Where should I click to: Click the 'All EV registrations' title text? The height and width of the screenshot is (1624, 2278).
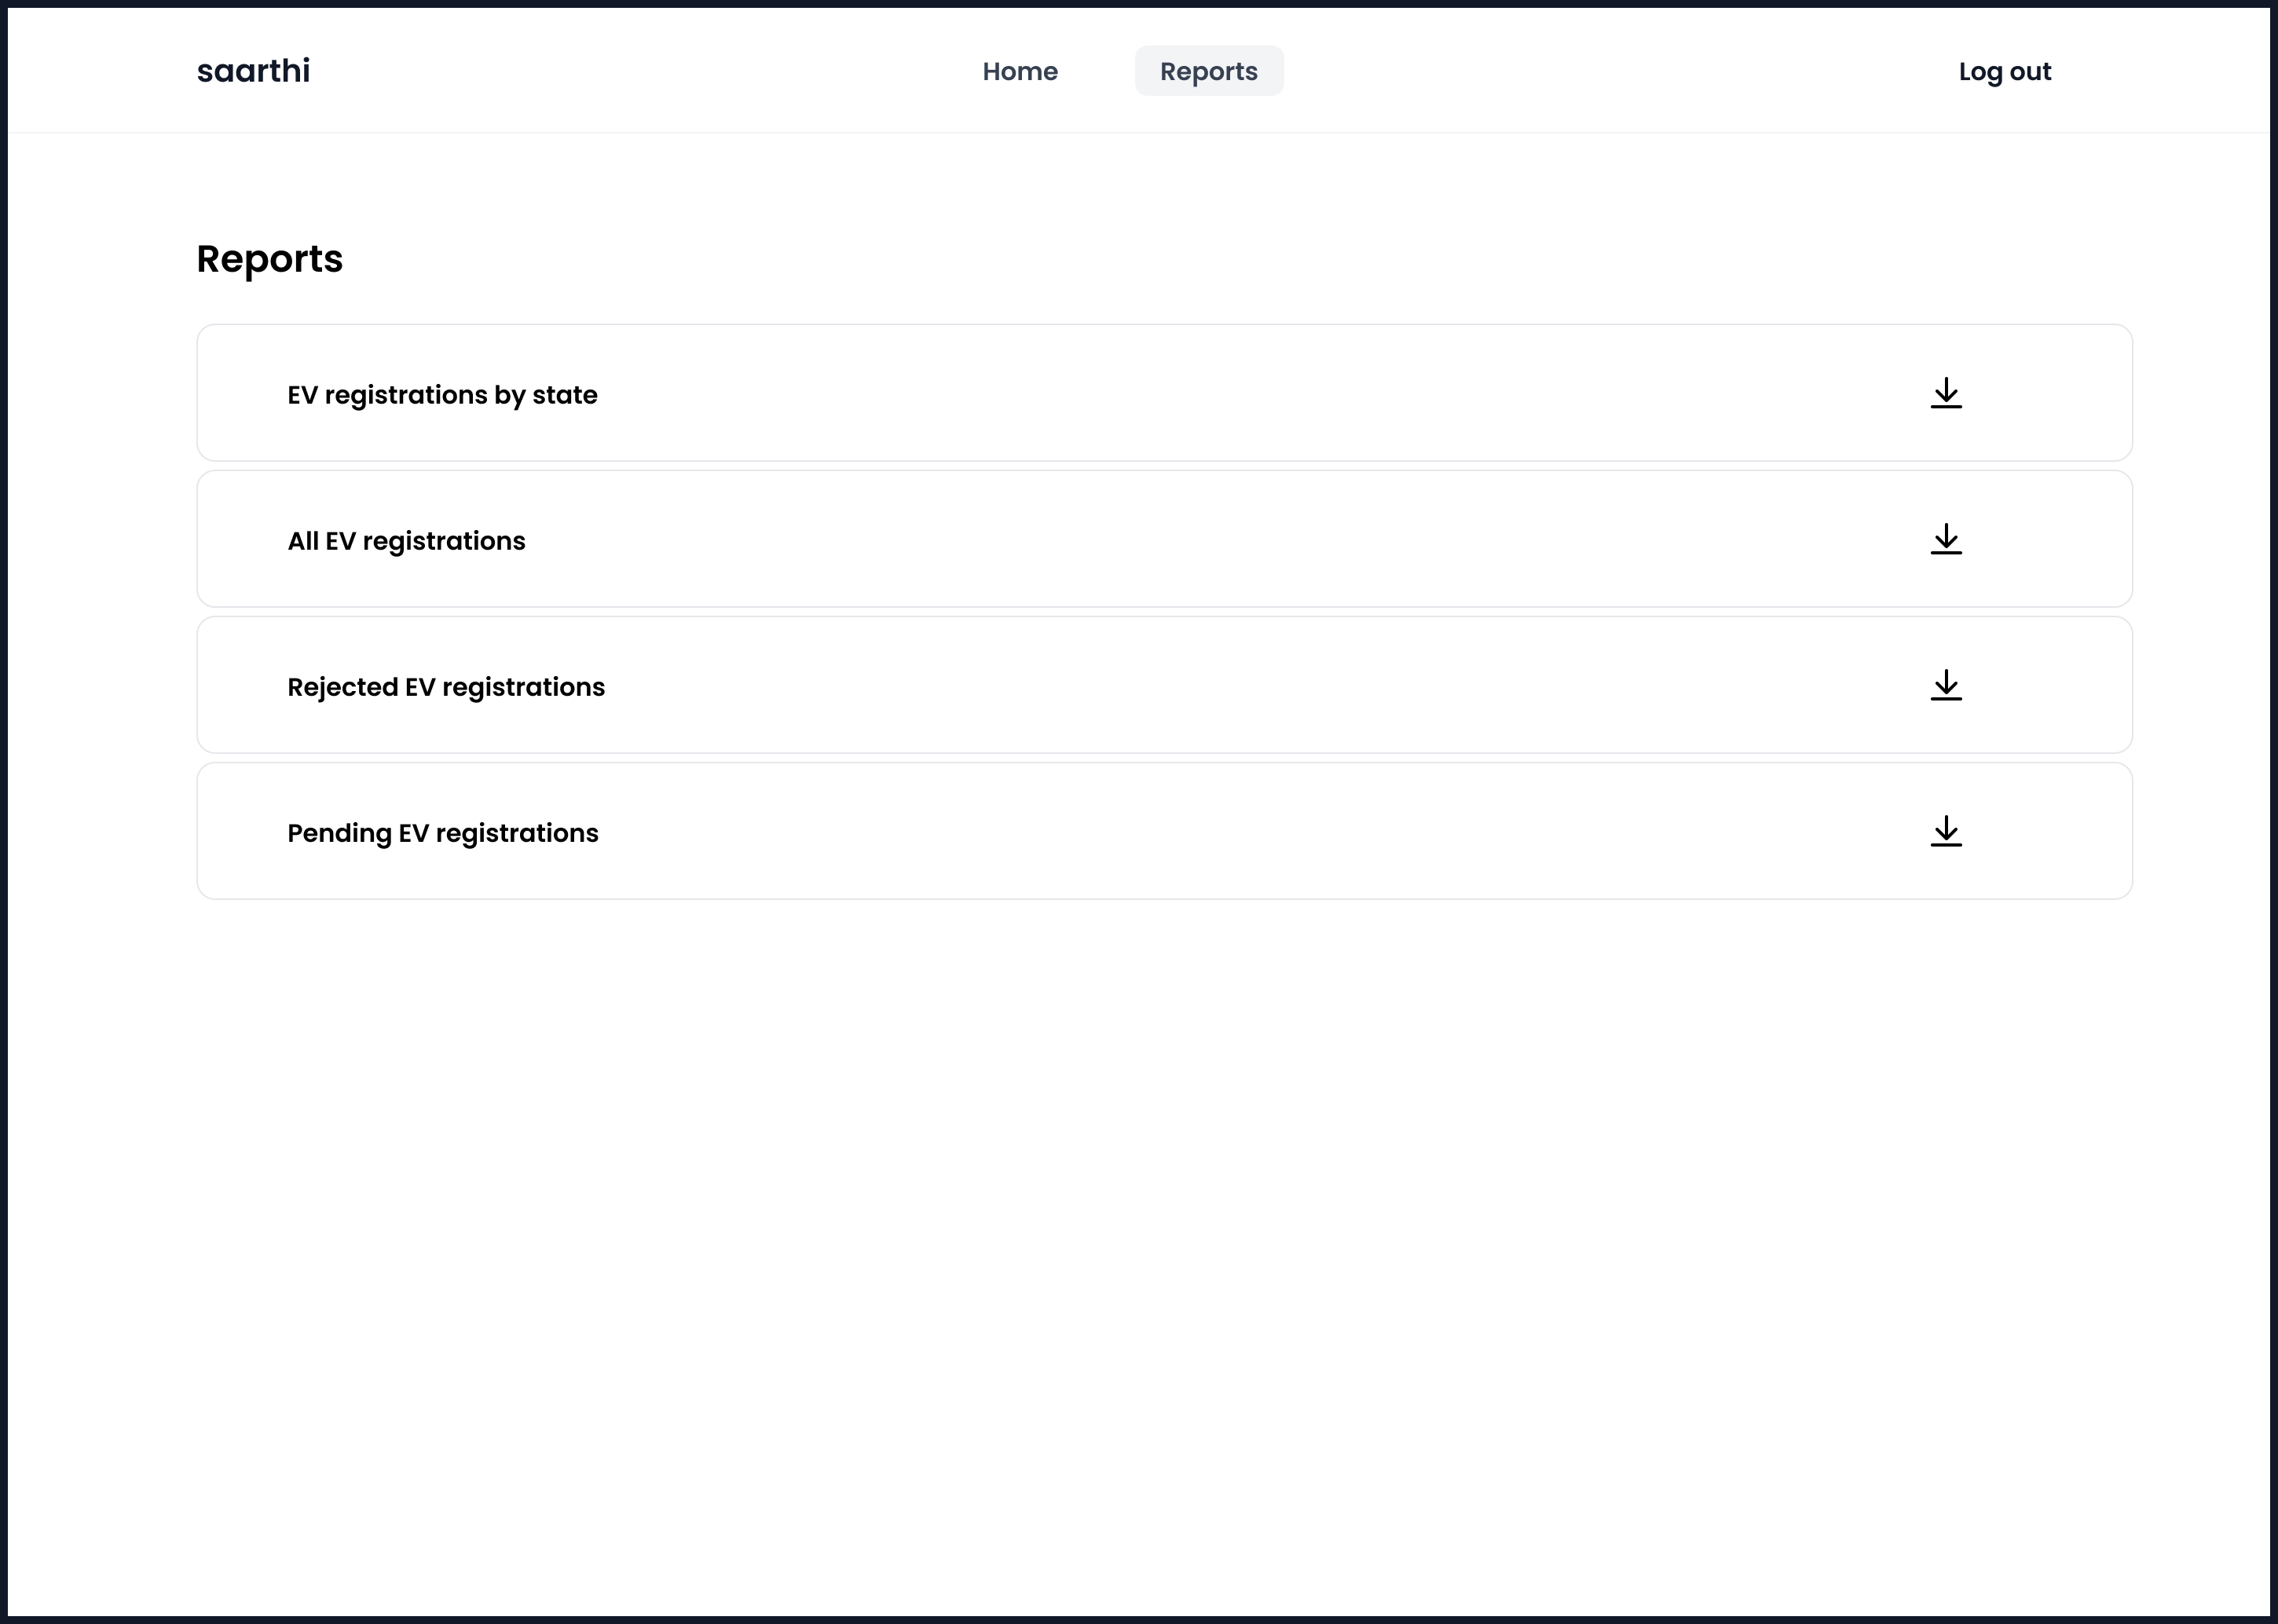406,541
